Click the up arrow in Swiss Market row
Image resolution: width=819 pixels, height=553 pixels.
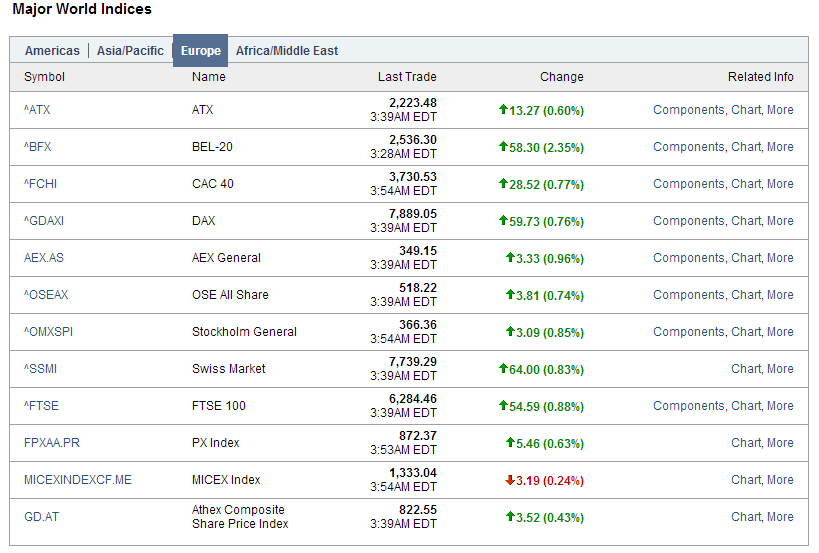tap(503, 369)
